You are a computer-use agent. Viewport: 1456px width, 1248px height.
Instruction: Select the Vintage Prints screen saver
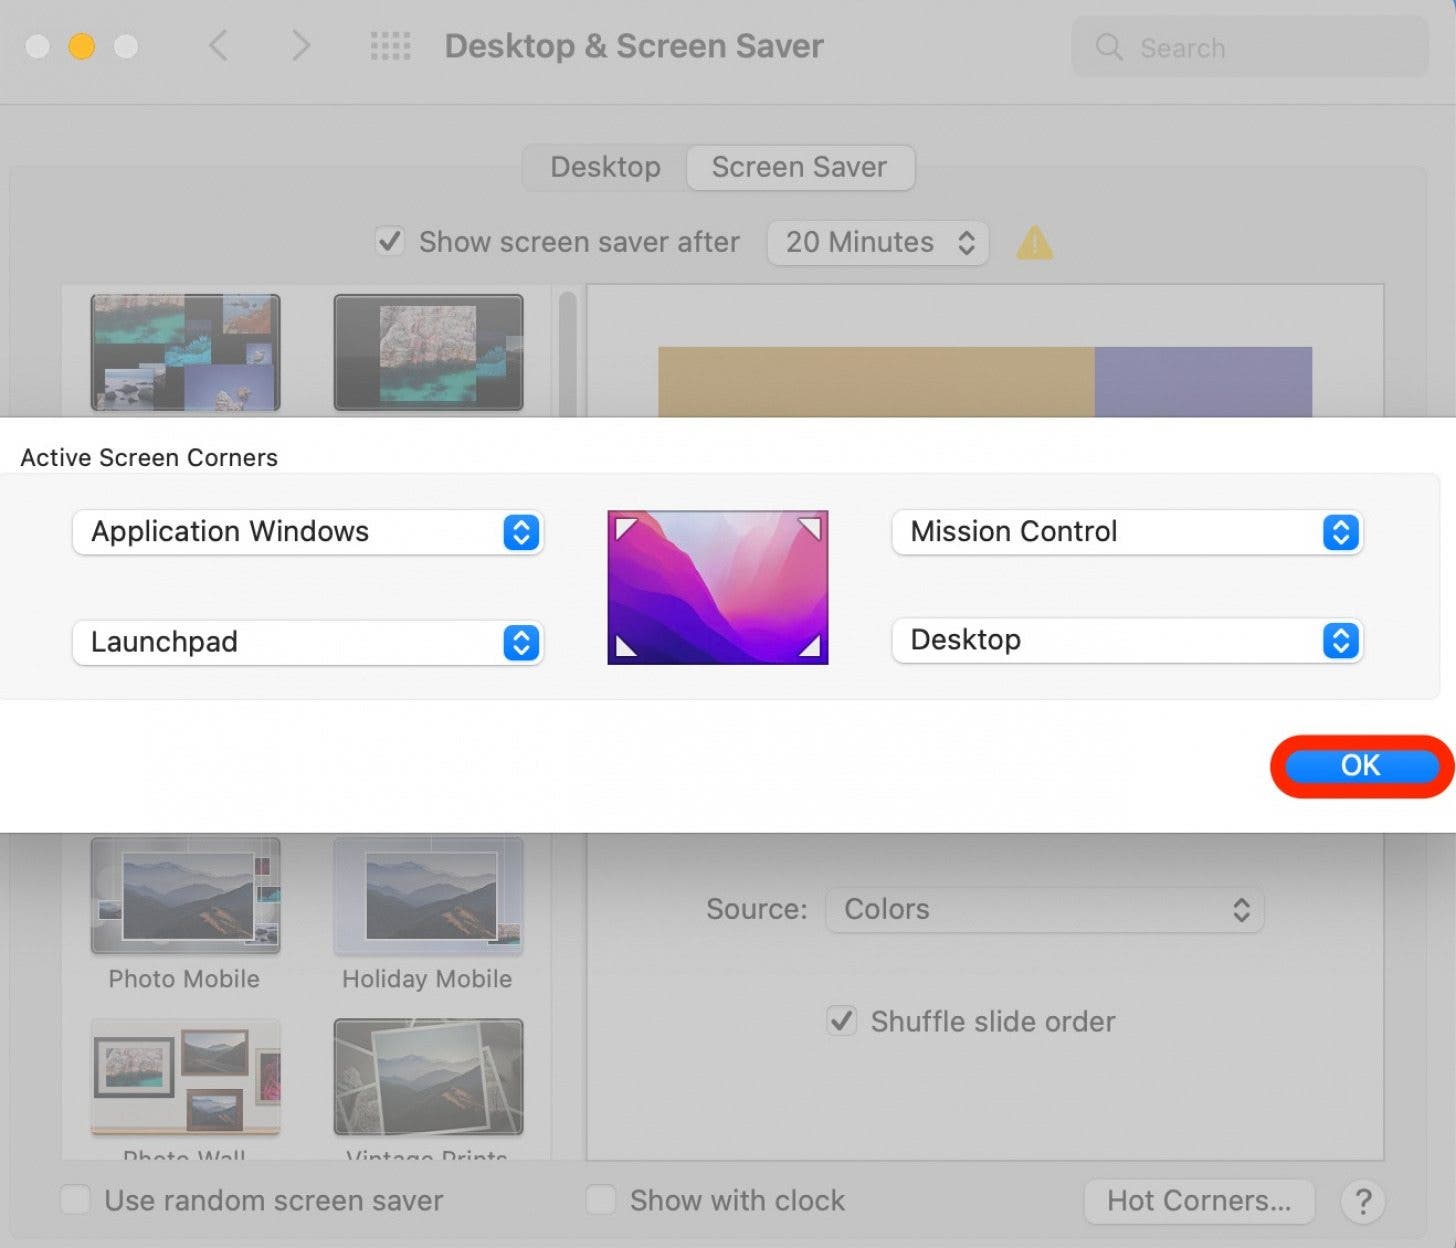pos(427,1077)
